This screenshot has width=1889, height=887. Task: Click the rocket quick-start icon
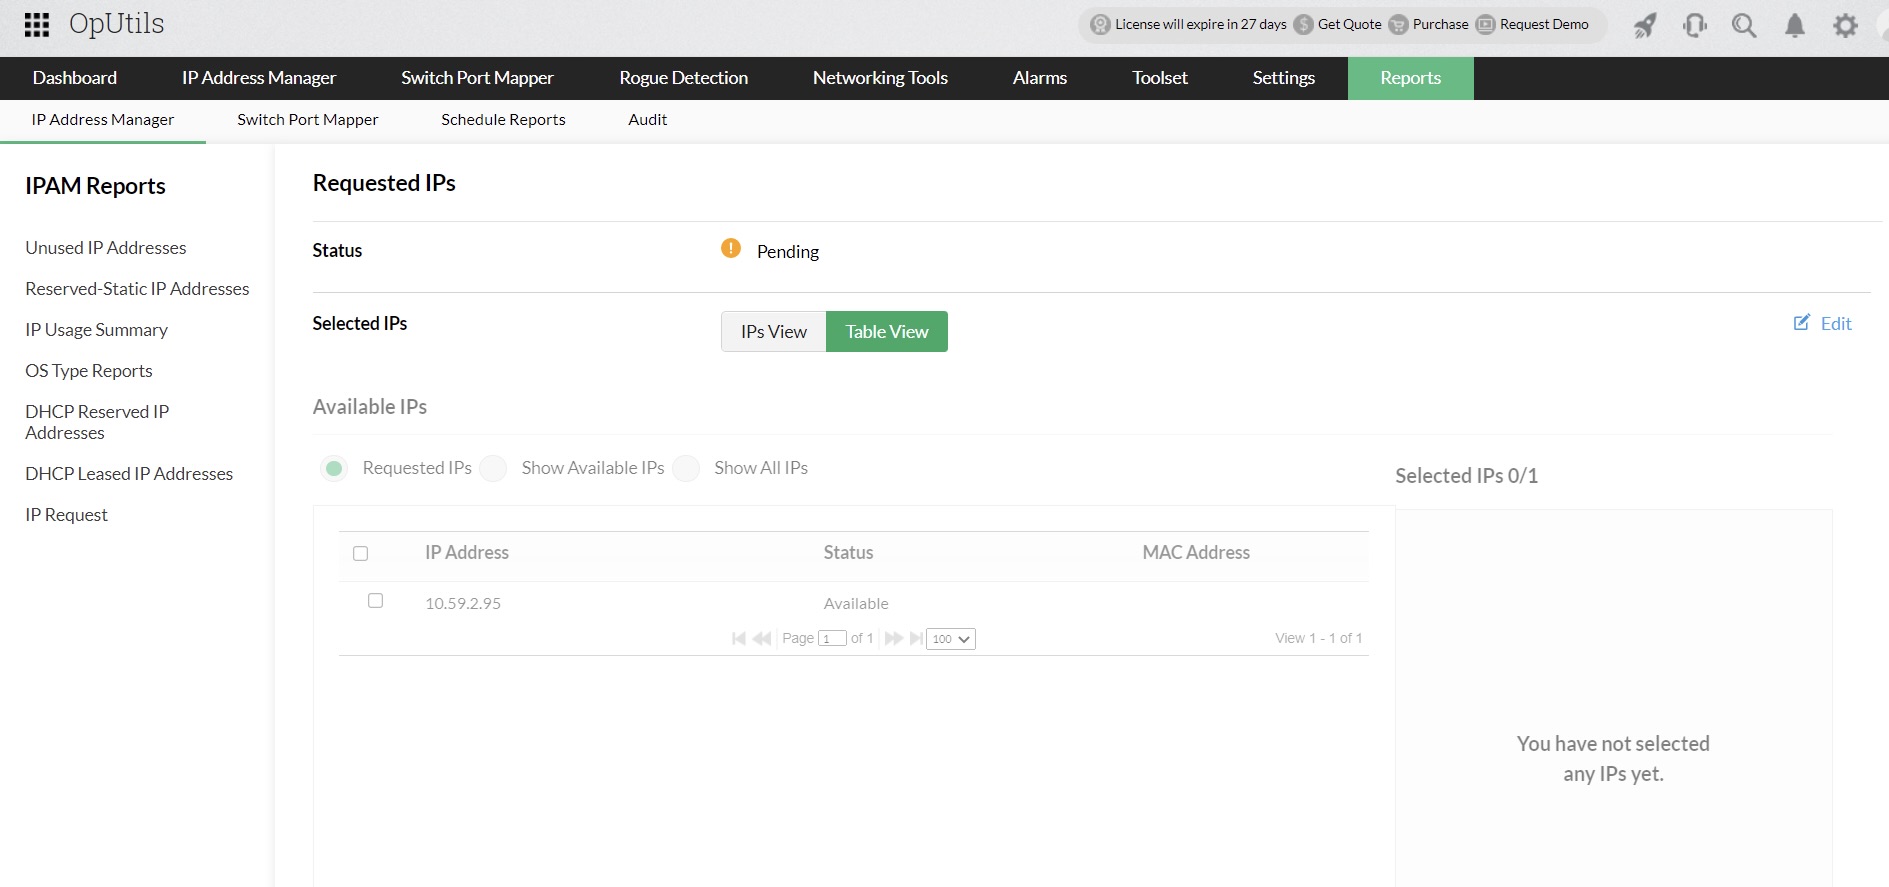tap(1645, 25)
